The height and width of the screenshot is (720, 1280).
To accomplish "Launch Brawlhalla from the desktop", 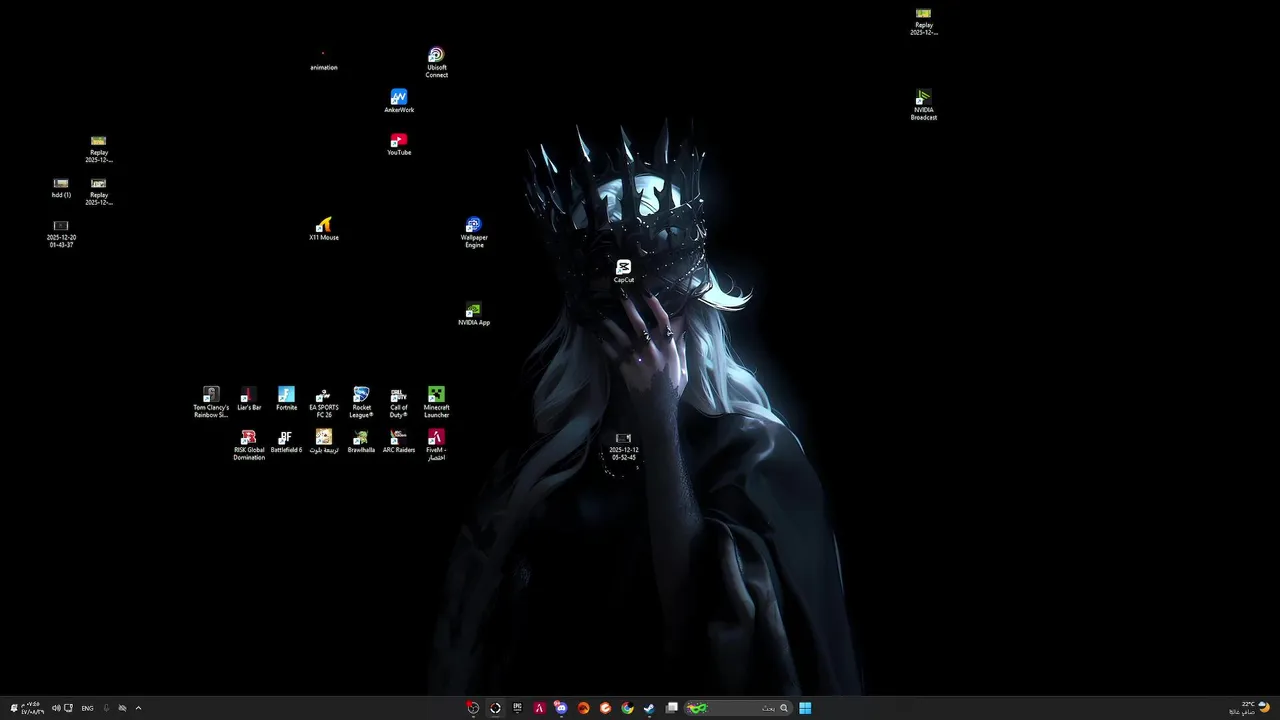I will [x=361, y=442].
